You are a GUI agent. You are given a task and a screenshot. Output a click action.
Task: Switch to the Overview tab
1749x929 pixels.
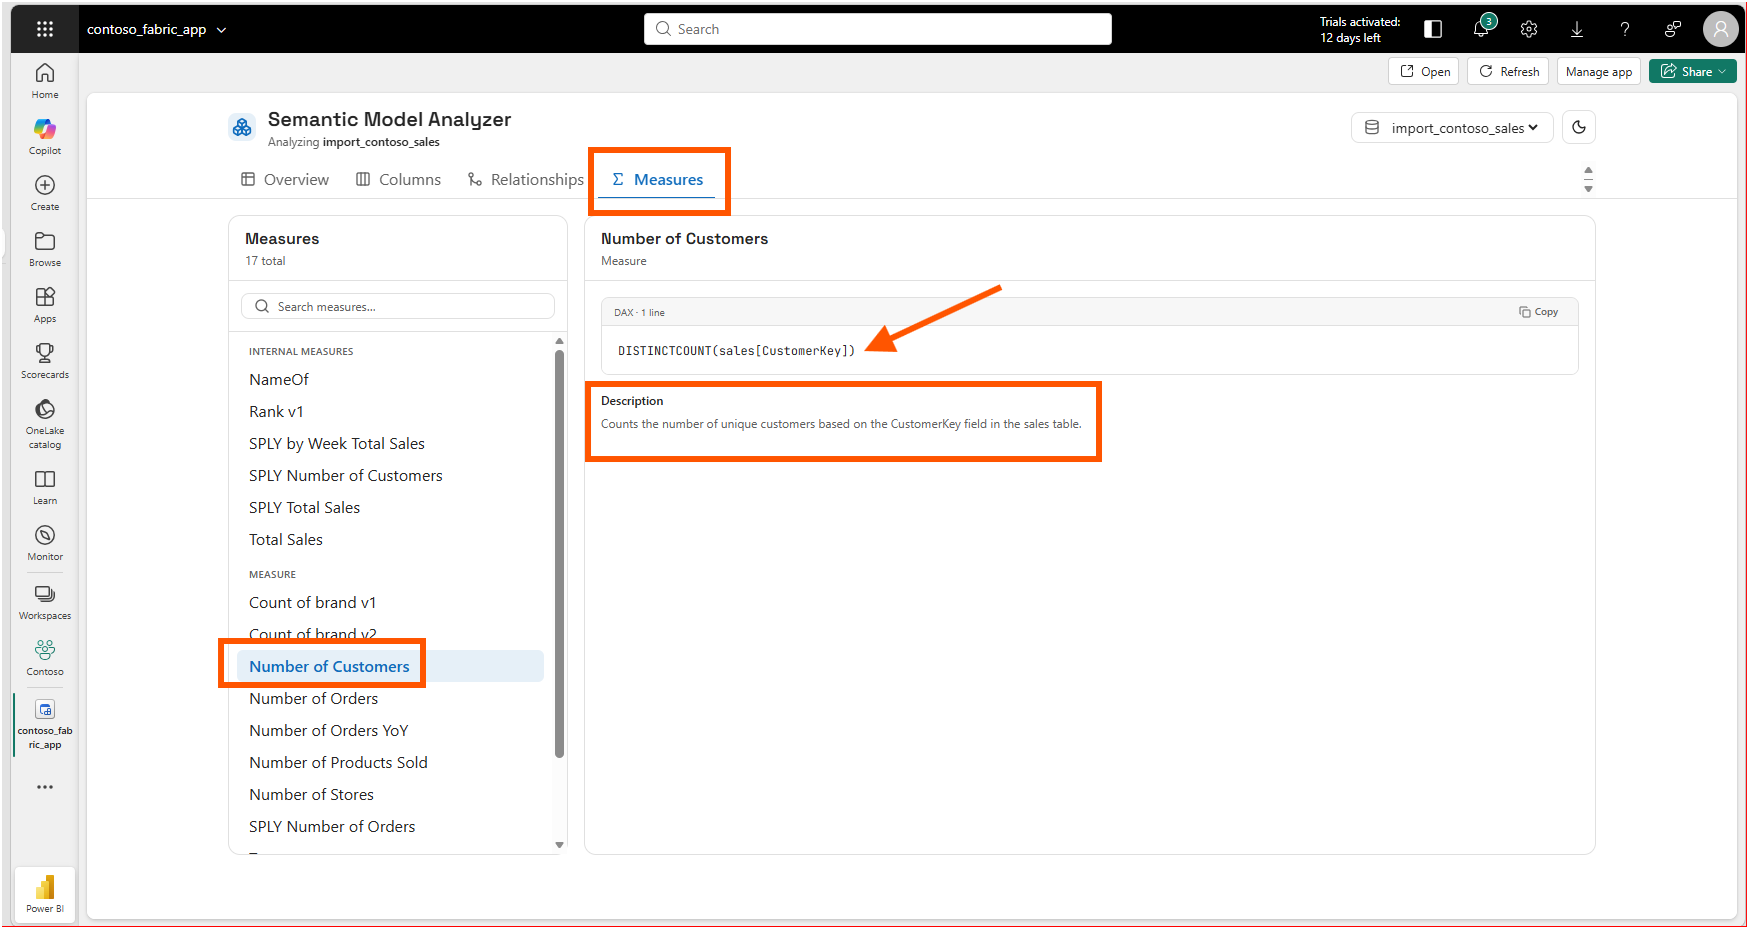[x=285, y=179]
